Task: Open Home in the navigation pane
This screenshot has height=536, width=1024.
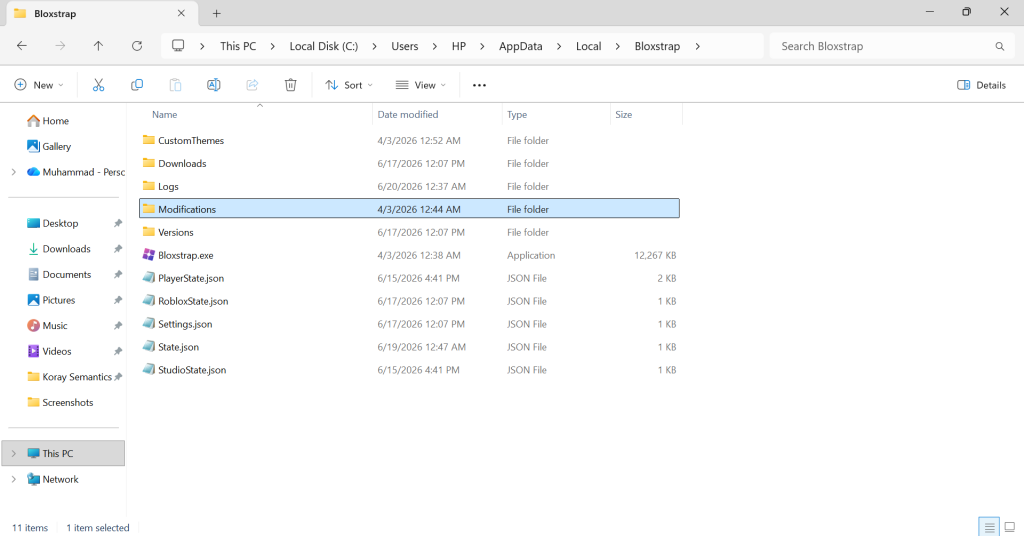Action: [x=48, y=121]
